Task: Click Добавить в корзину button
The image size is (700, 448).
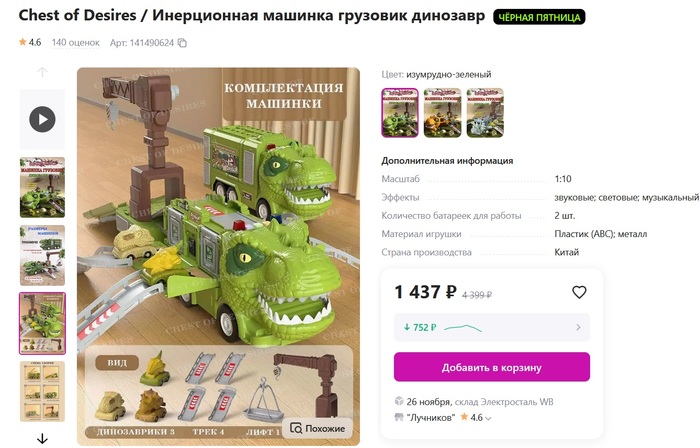Action: point(492,367)
